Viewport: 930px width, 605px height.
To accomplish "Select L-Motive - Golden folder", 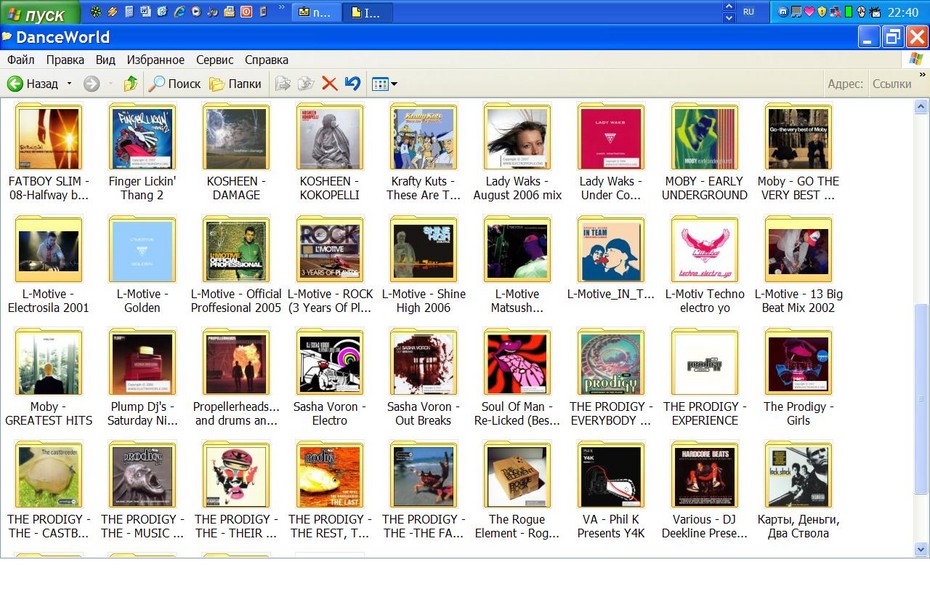I will [142, 266].
